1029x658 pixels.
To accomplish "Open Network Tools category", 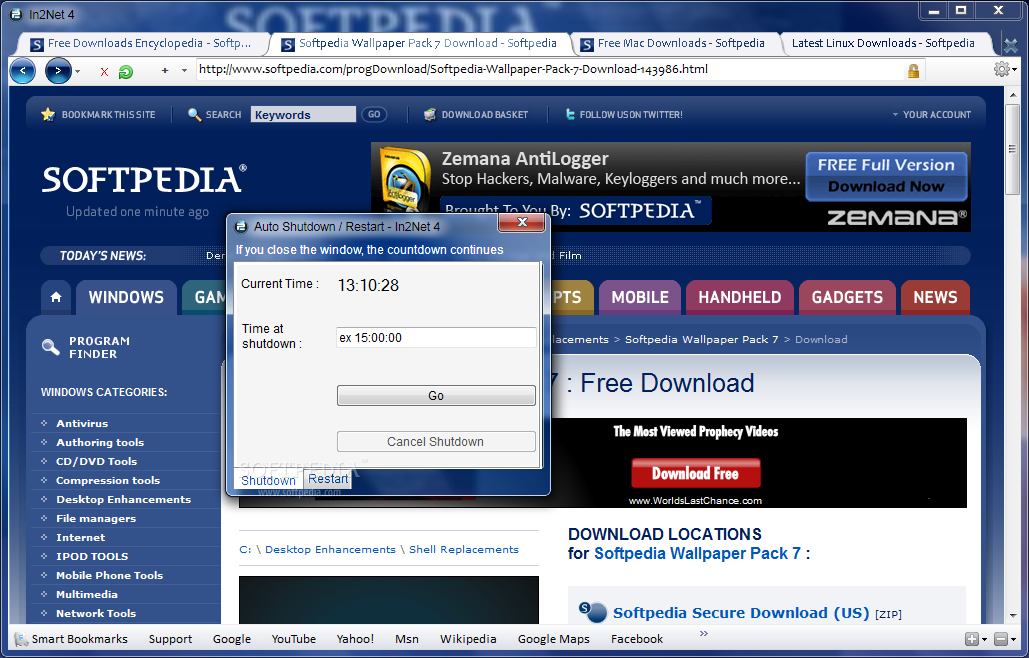I will (96, 614).
